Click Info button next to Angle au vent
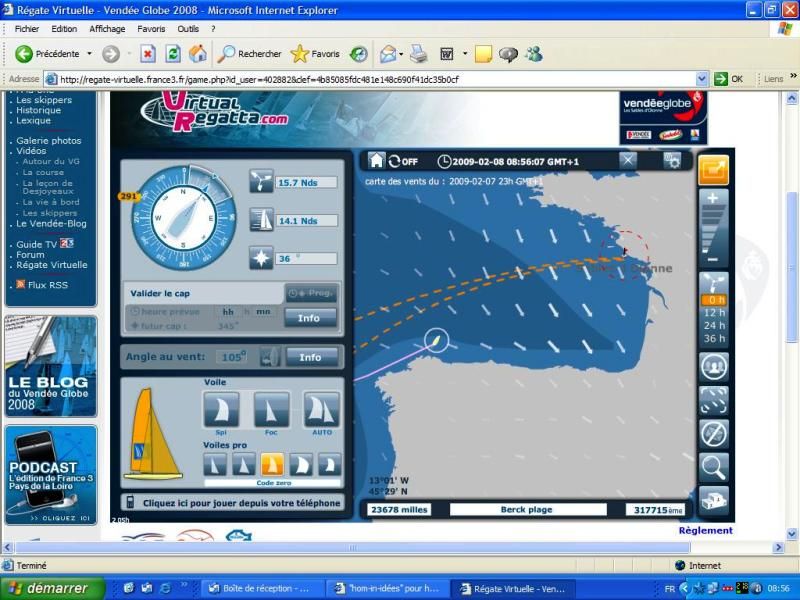The height and width of the screenshot is (600, 800). (x=310, y=357)
